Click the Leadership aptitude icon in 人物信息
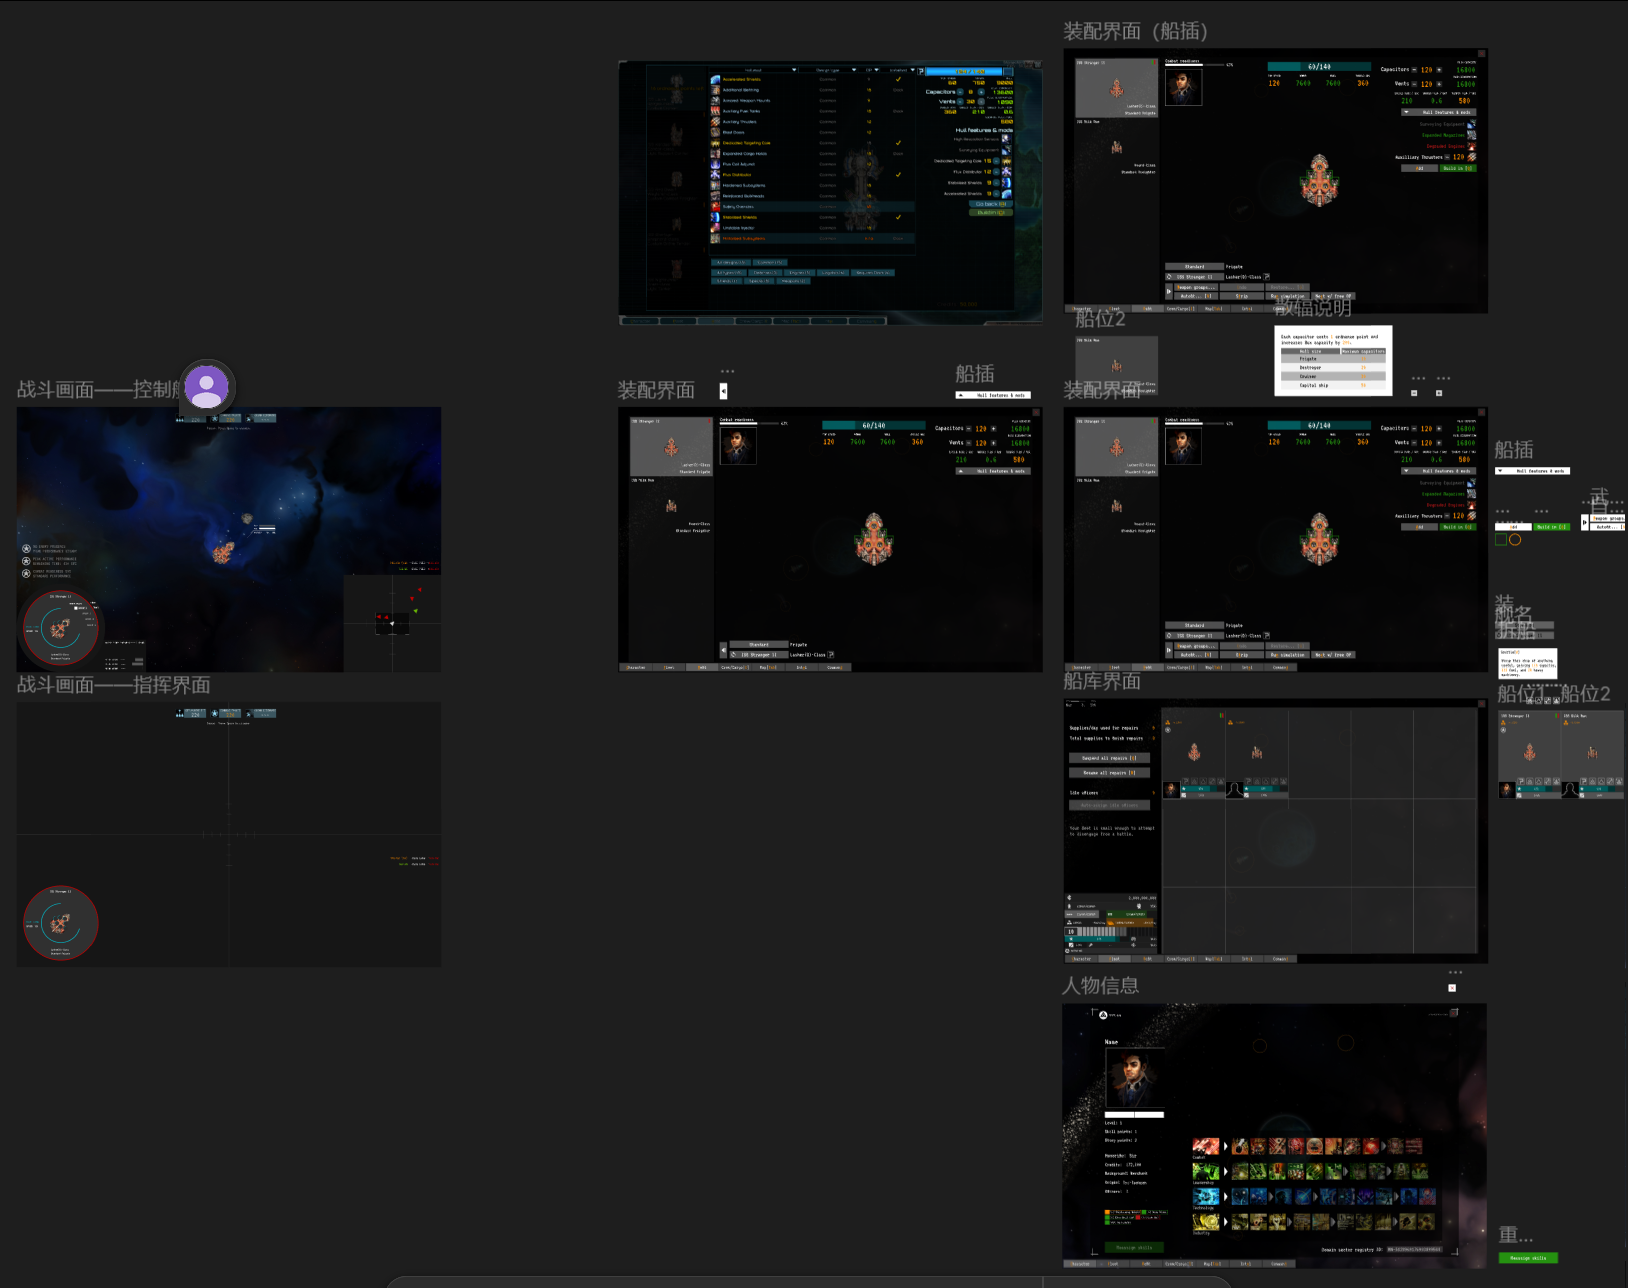Viewport: 1628px width, 1288px height. coord(1206,1171)
